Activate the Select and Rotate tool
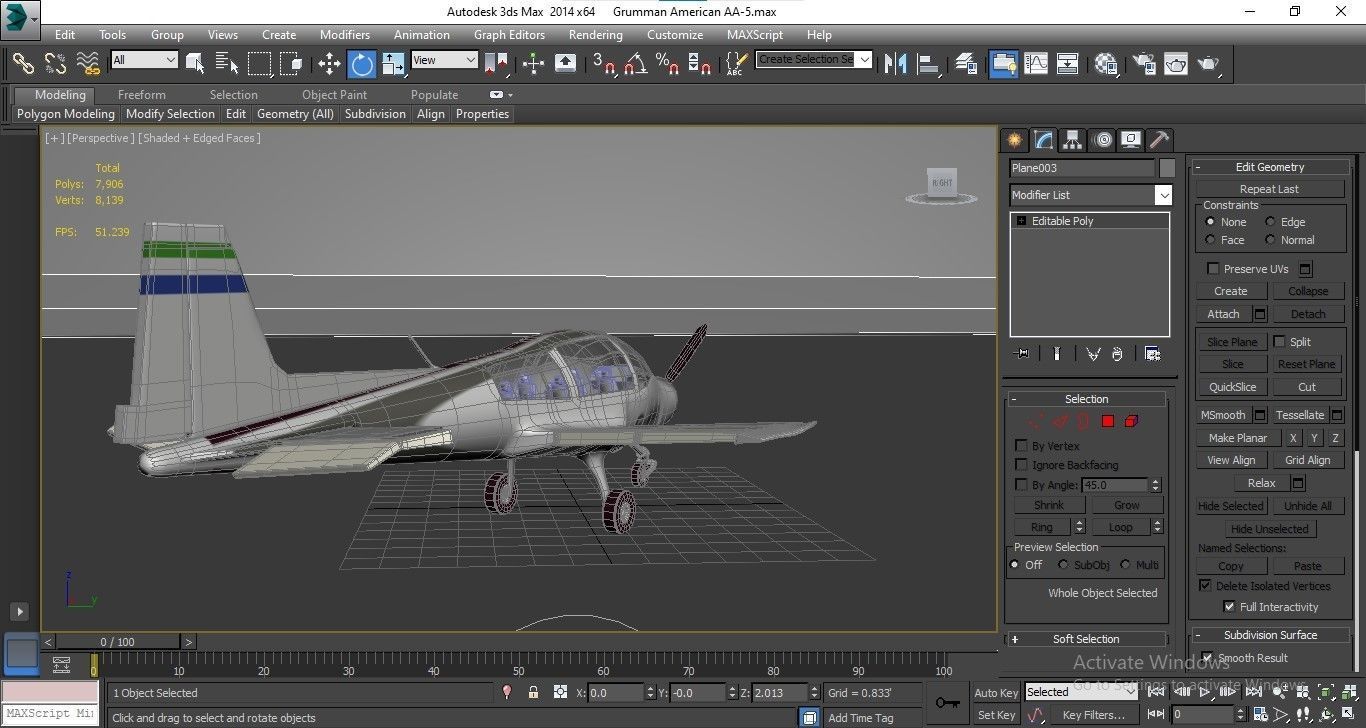This screenshot has height=728, width=1366. (x=361, y=63)
